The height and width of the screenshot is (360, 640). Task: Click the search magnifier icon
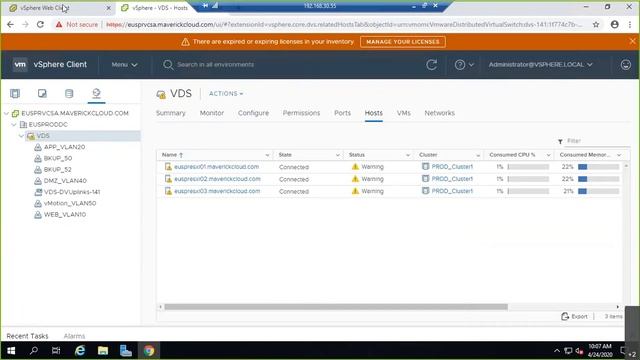pyautogui.click(x=168, y=64)
